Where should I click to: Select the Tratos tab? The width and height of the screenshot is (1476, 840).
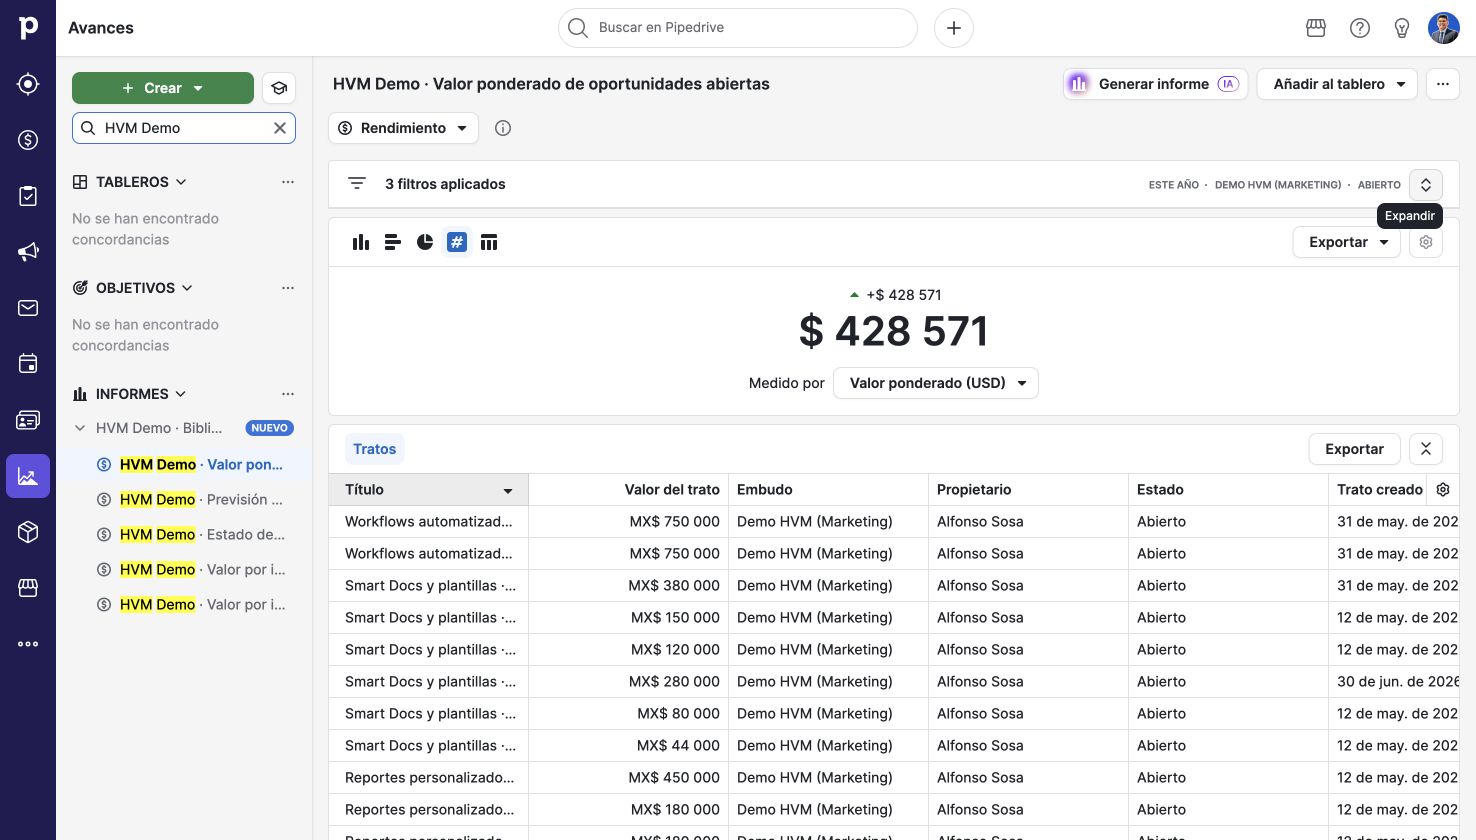[x=375, y=449]
